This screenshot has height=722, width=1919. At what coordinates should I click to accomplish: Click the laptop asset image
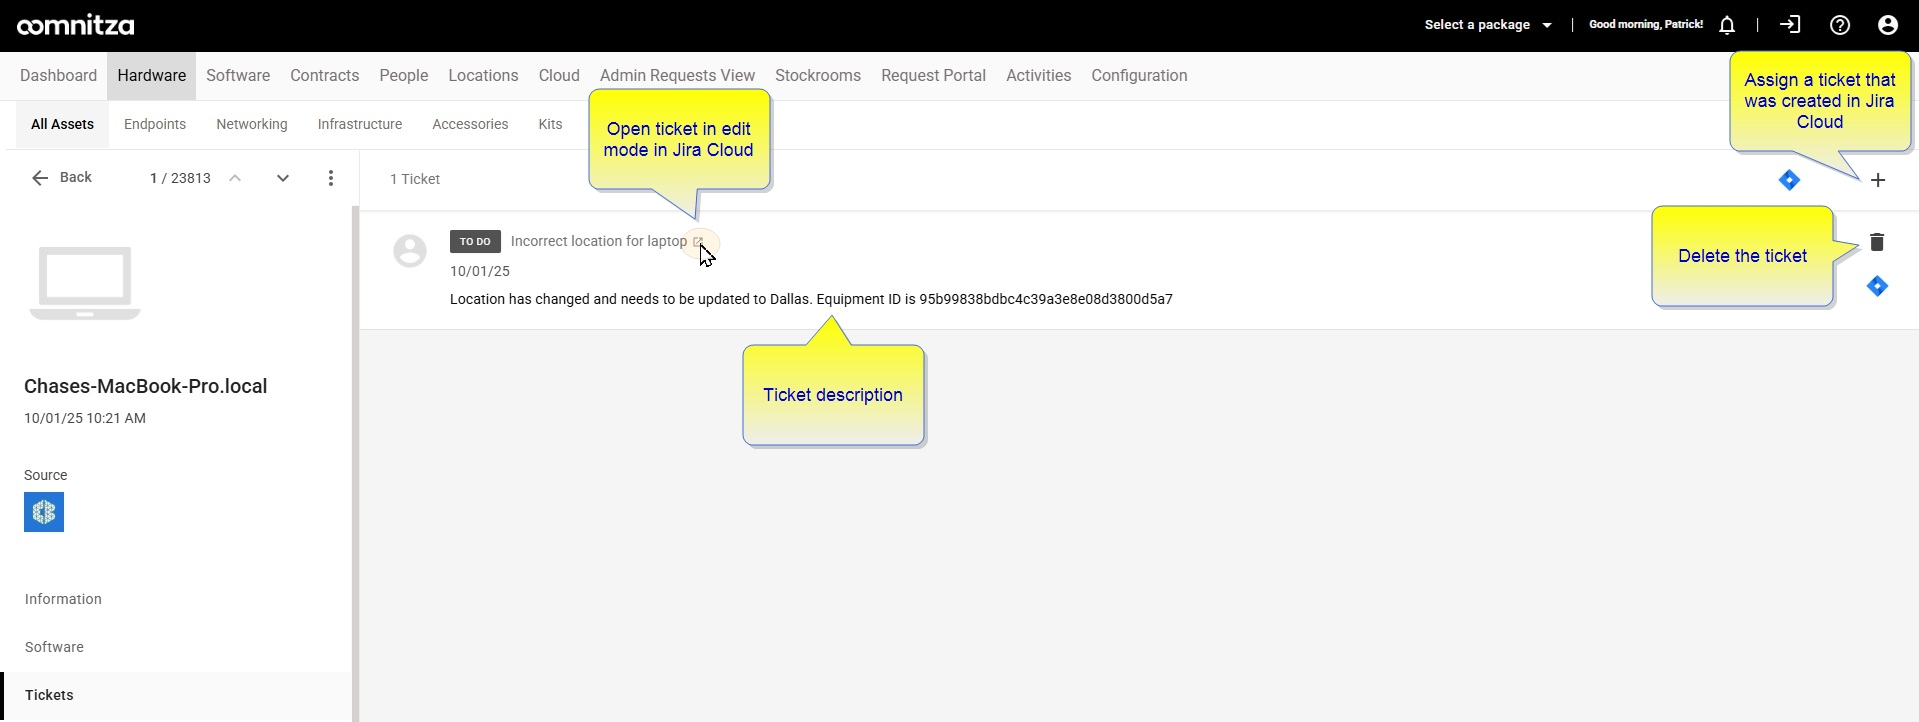[85, 283]
